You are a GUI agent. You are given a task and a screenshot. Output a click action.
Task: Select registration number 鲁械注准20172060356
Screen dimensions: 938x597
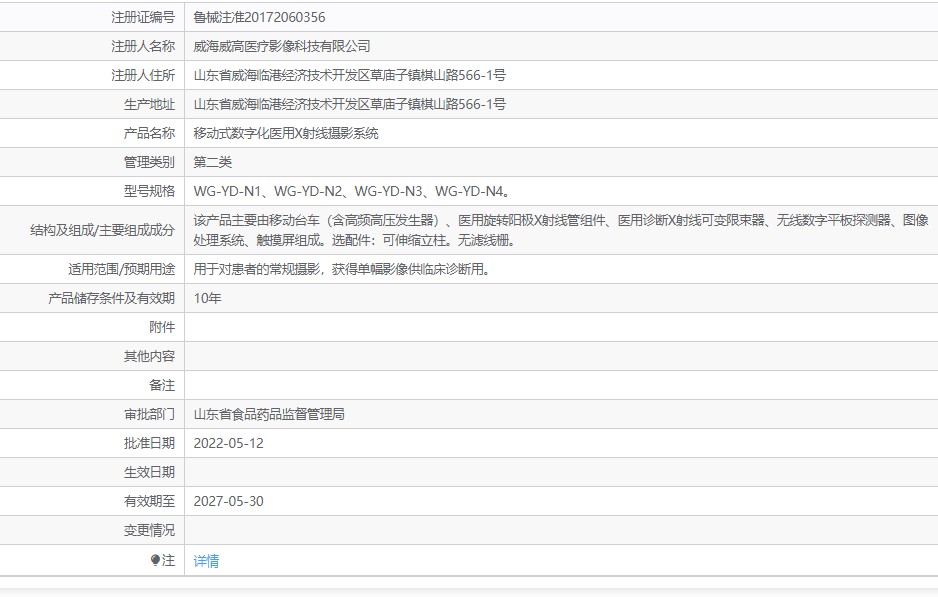tap(259, 17)
